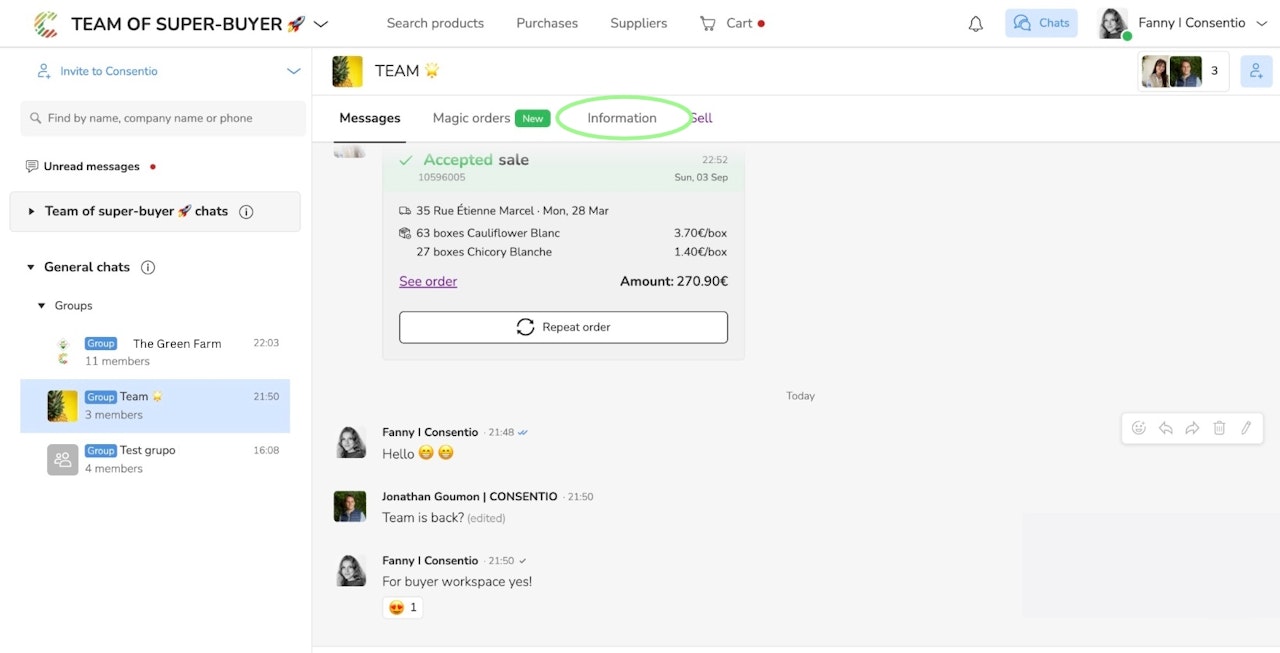Open Fanny I Consentio account dropdown arrow
Screen dimensions: 1280x653
pos(1261,23)
